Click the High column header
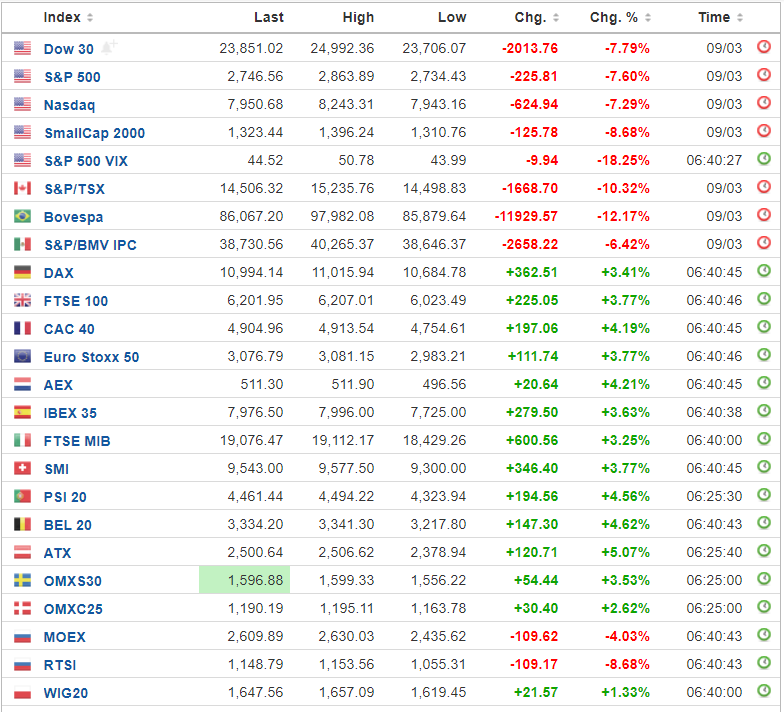Viewport: 784px width, 712px height. coord(358,18)
